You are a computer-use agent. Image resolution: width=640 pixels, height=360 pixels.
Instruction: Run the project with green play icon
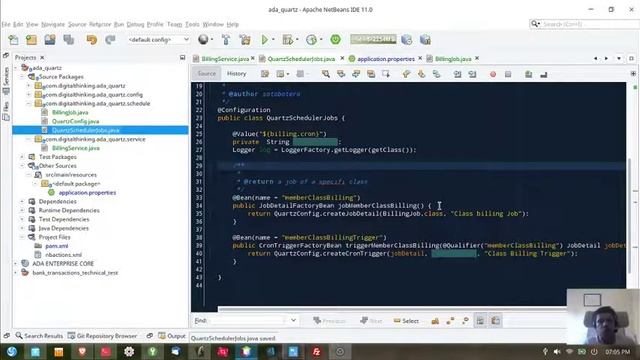264,40
